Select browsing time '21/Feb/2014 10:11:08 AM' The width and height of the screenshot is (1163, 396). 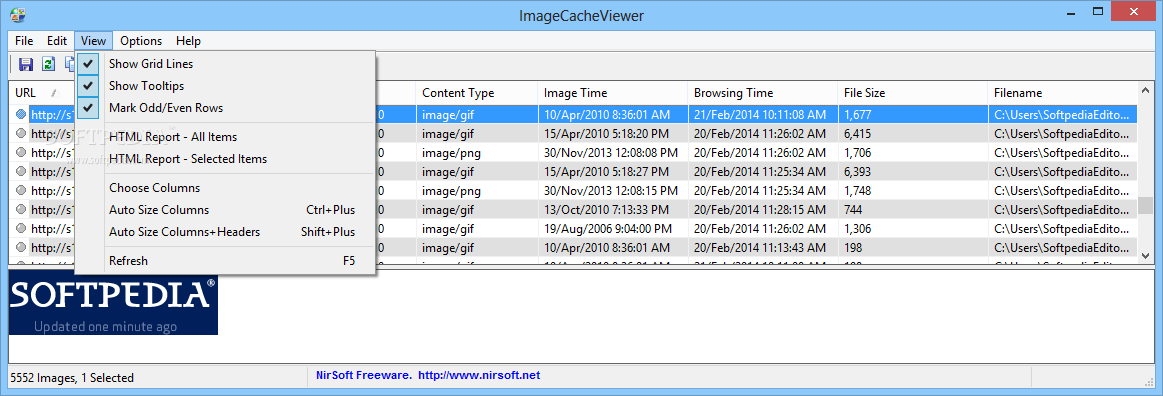click(x=760, y=115)
